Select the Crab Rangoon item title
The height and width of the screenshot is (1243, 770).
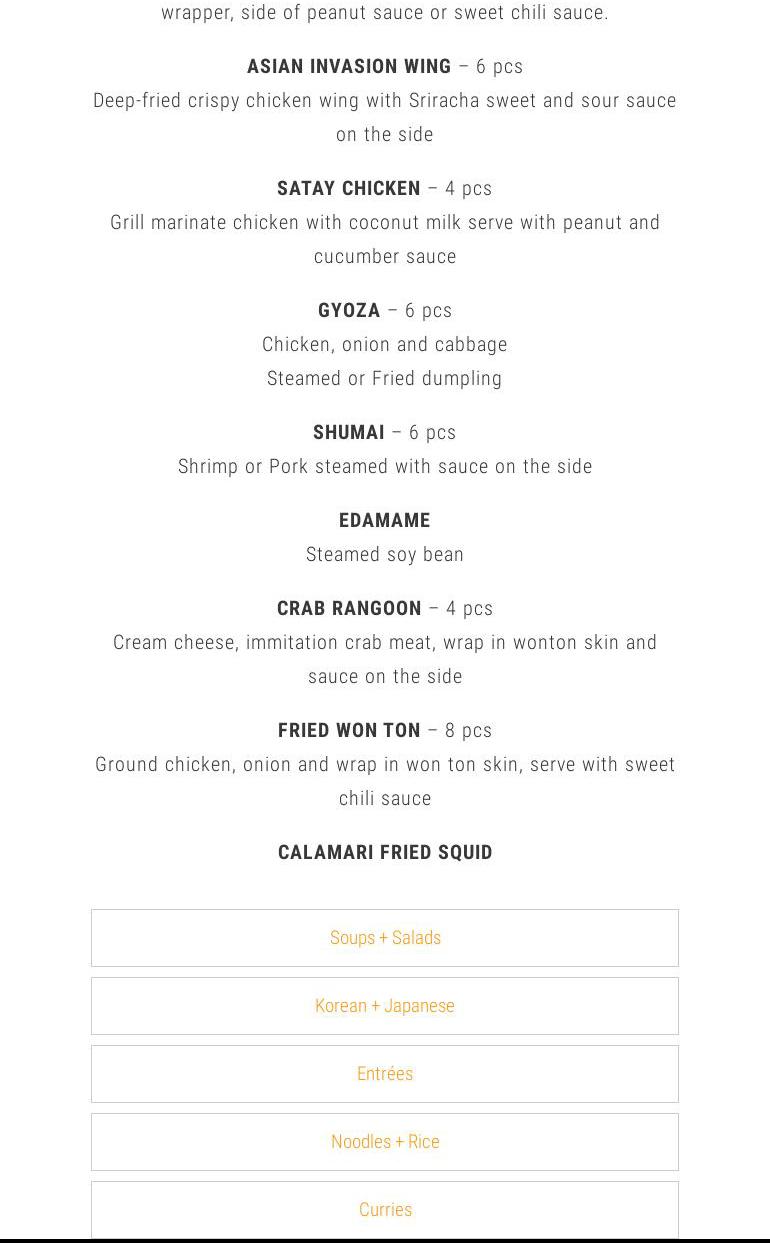coord(349,609)
